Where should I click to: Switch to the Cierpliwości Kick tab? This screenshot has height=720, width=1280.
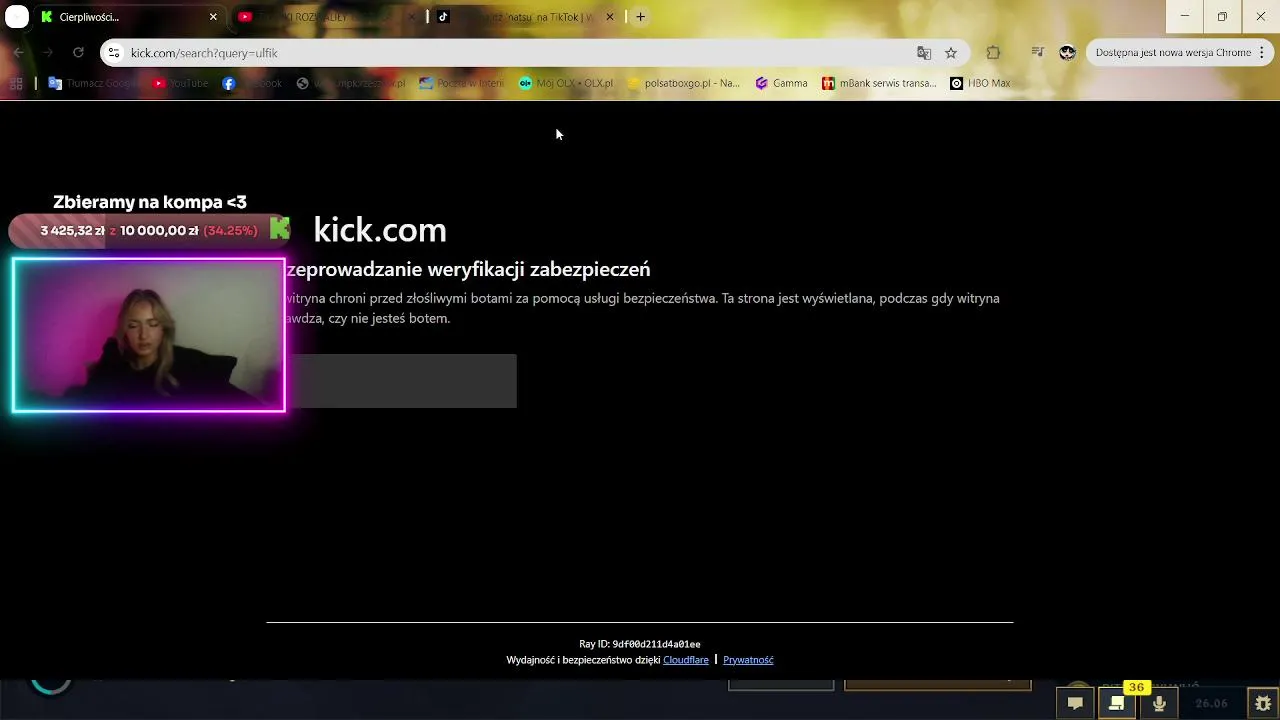[x=128, y=17]
